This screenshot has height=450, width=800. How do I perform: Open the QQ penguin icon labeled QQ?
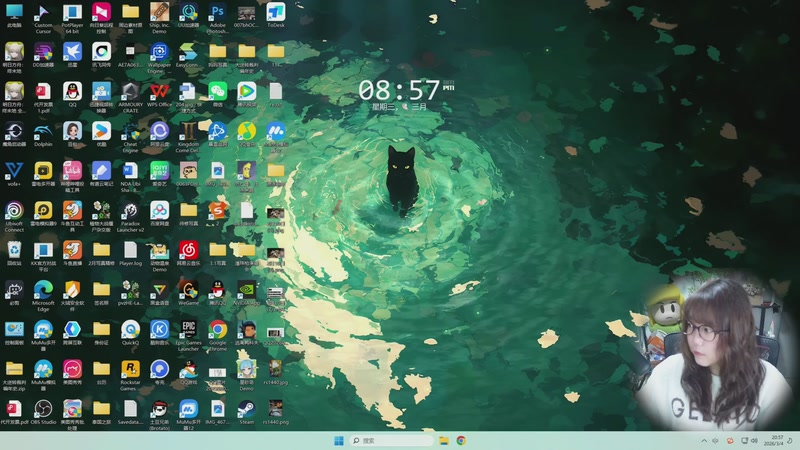tap(72, 95)
